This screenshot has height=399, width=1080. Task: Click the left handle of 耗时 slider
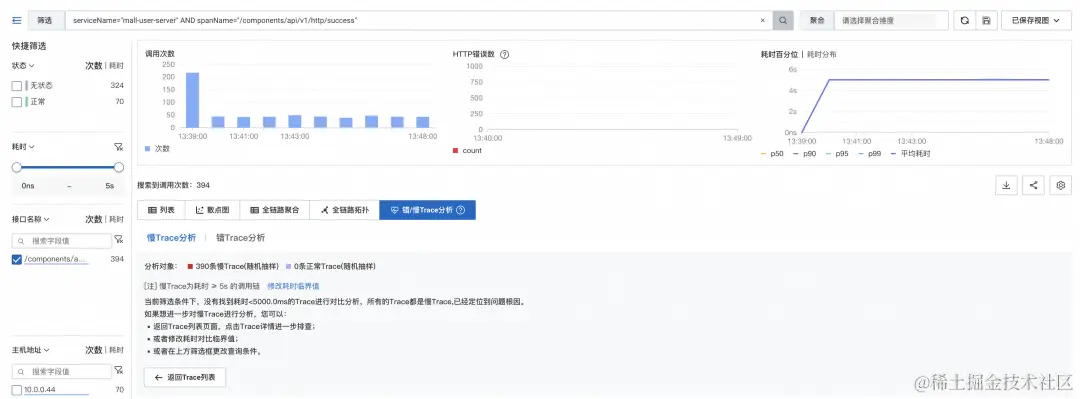[17, 167]
